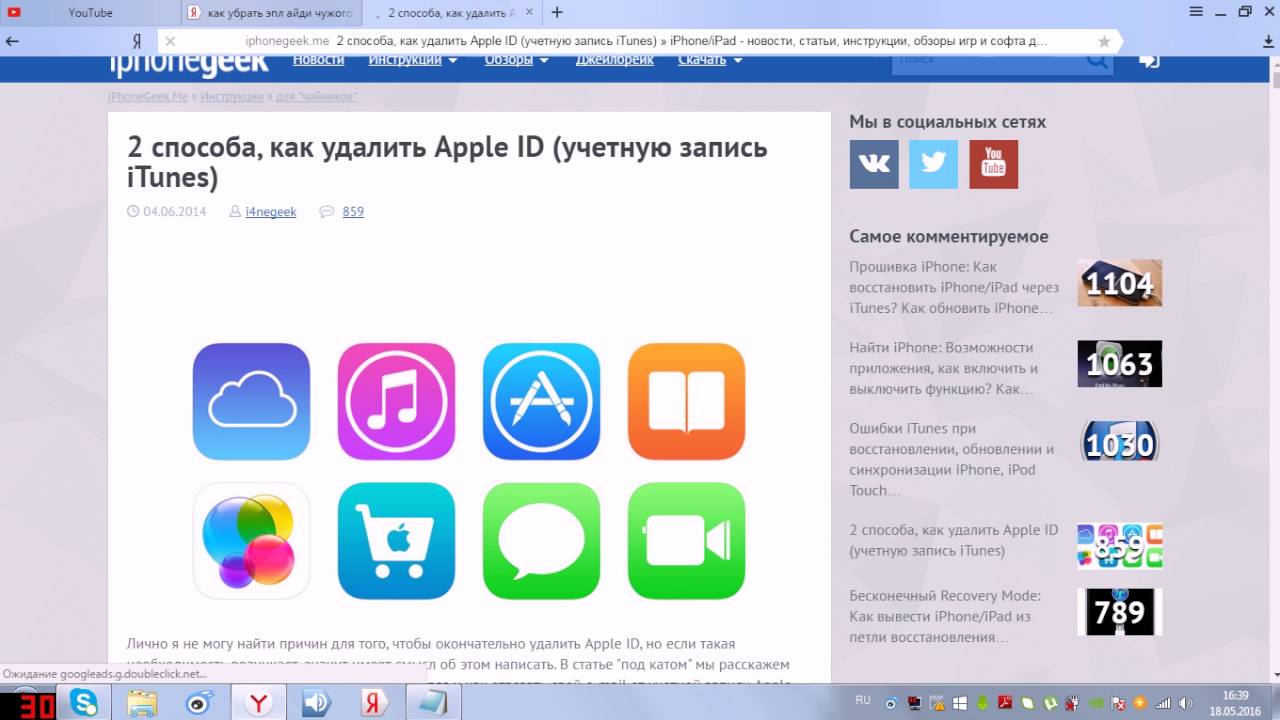Click the site search magnifier icon
Image resolution: width=1280 pixels, height=720 pixels.
(1097, 60)
